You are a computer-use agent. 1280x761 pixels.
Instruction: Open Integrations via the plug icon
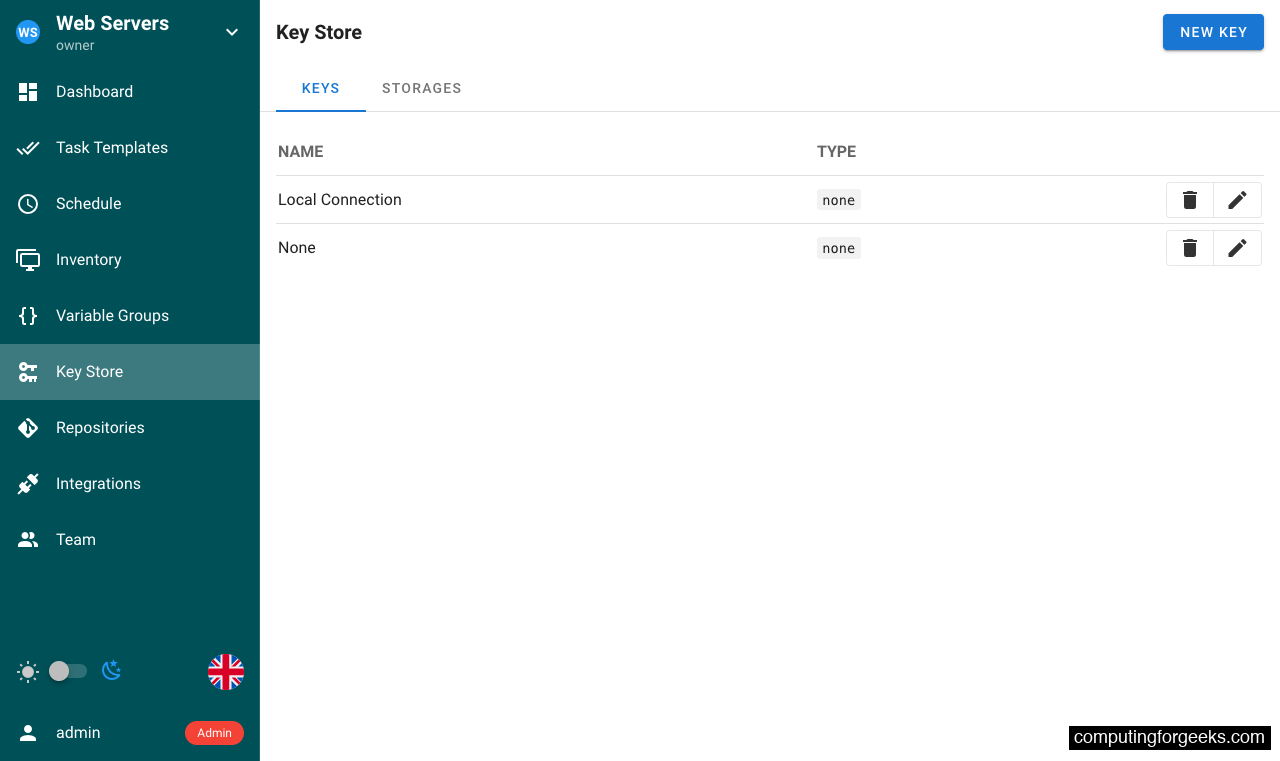coord(27,483)
